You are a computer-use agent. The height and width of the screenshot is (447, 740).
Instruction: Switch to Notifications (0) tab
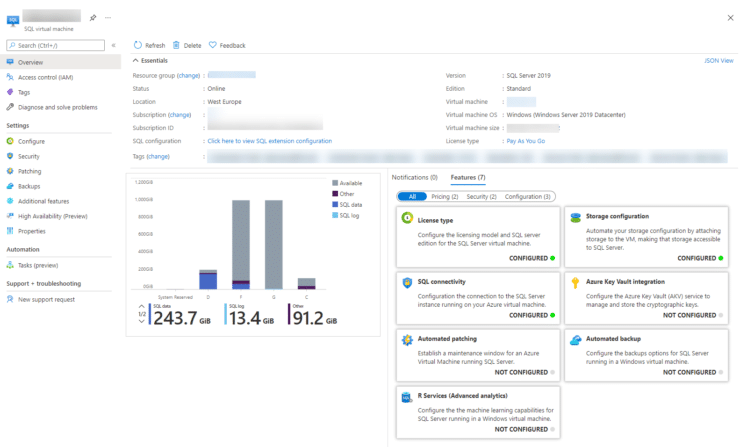[415, 177]
